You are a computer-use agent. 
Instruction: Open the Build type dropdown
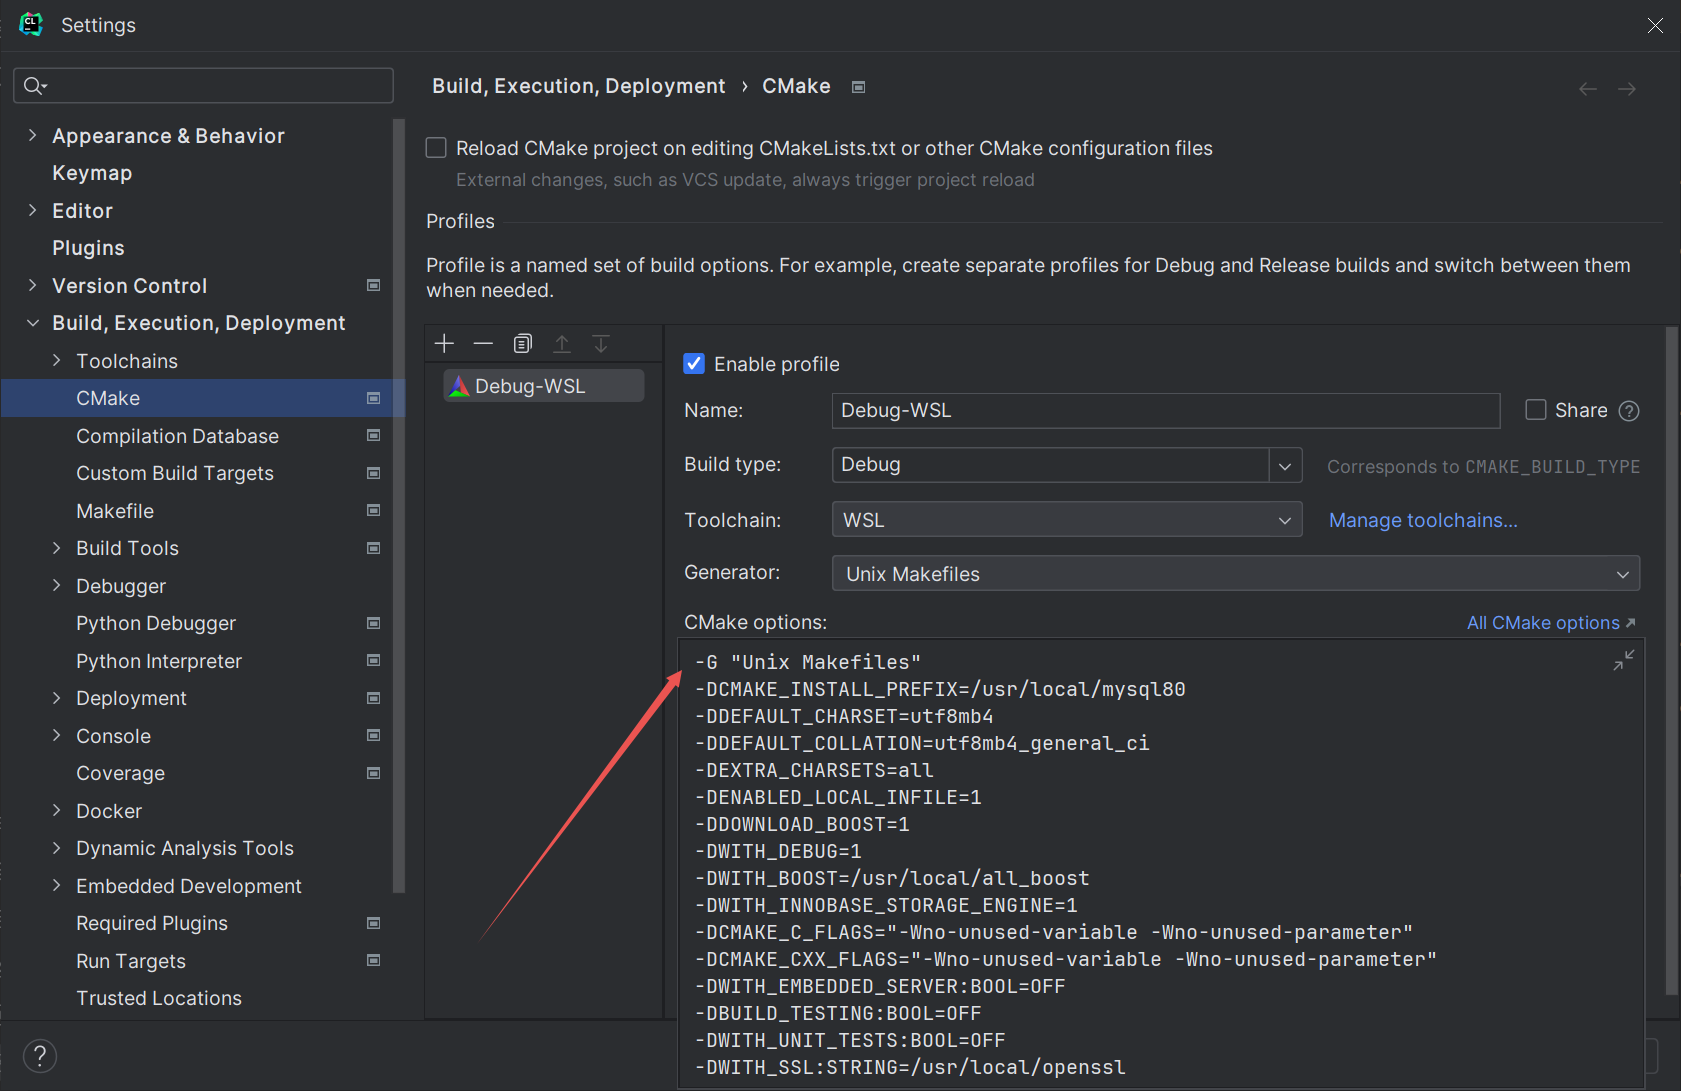1285,466
